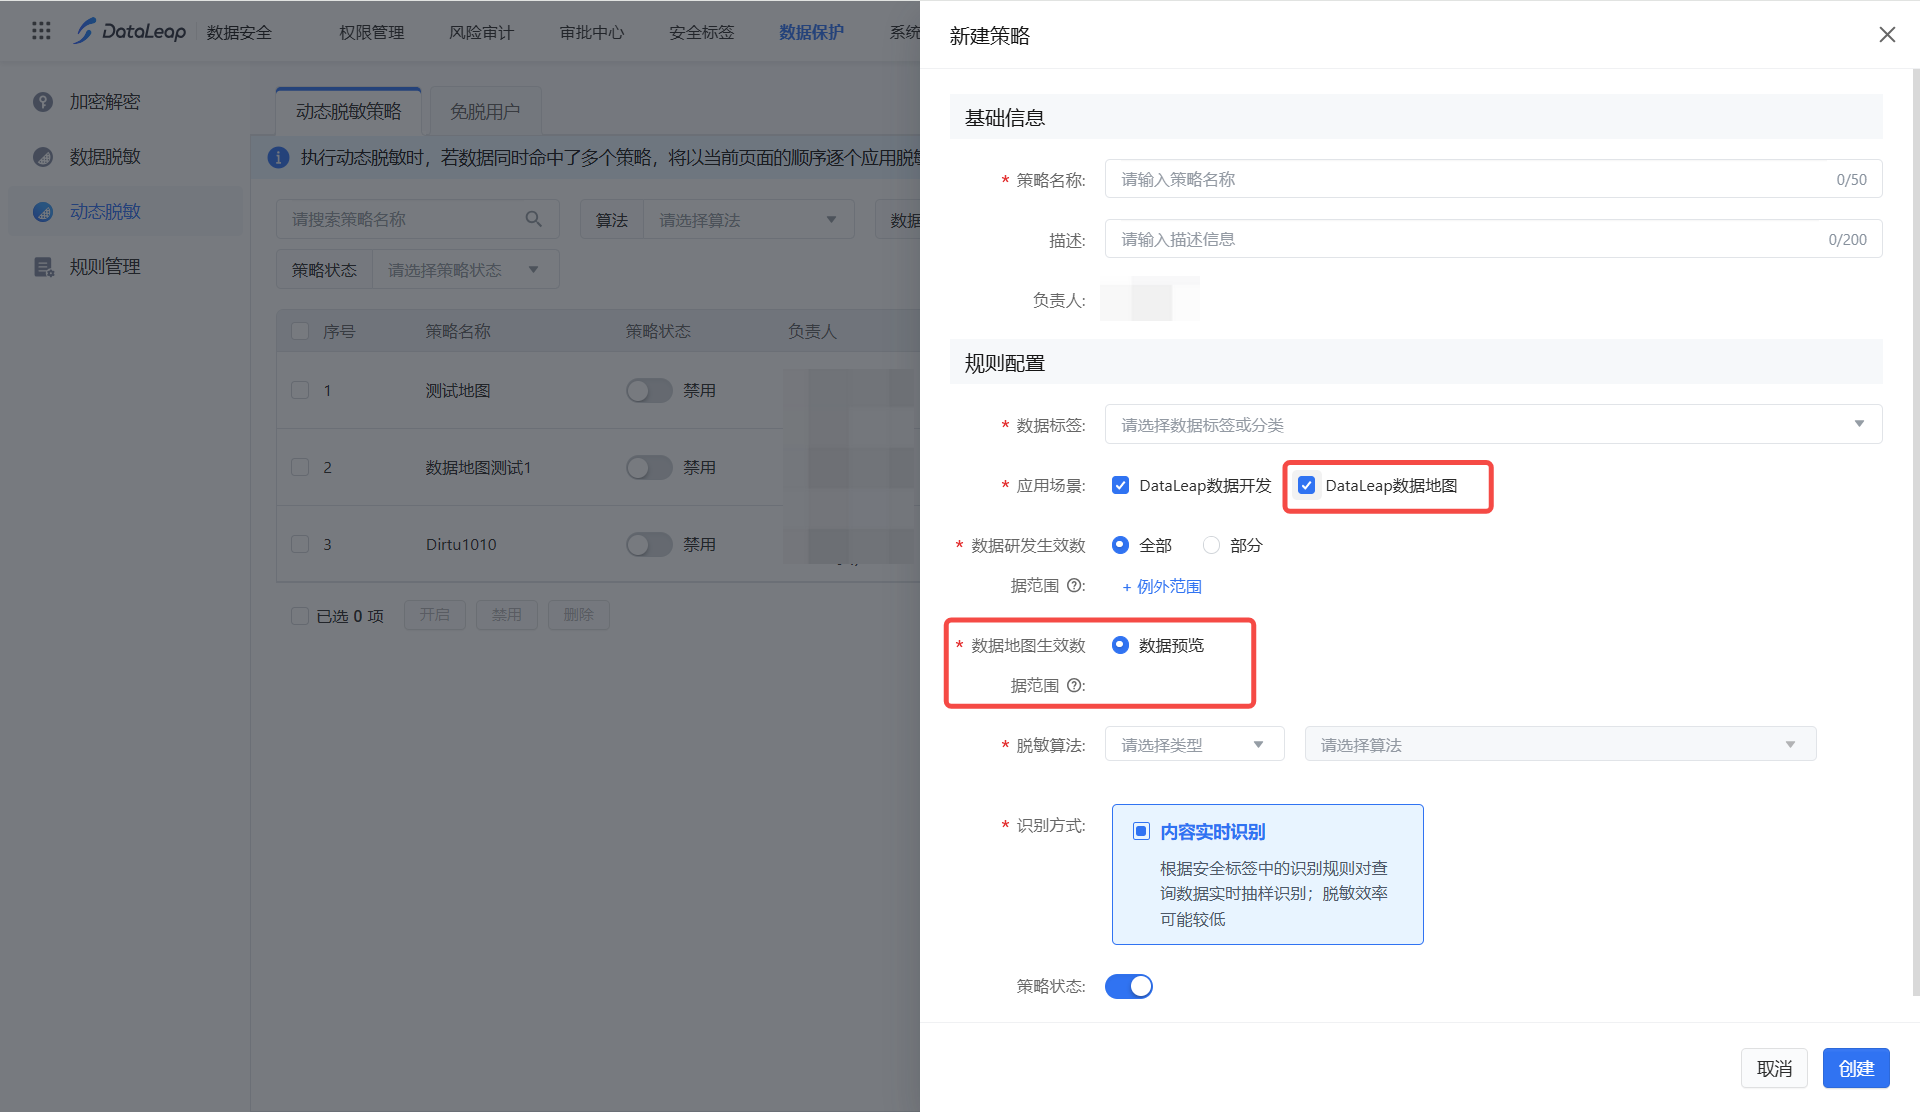Image resolution: width=1920 pixels, height=1112 pixels.
Task: Click the 创建 button
Action: pyautogui.click(x=1855, y=1069)
